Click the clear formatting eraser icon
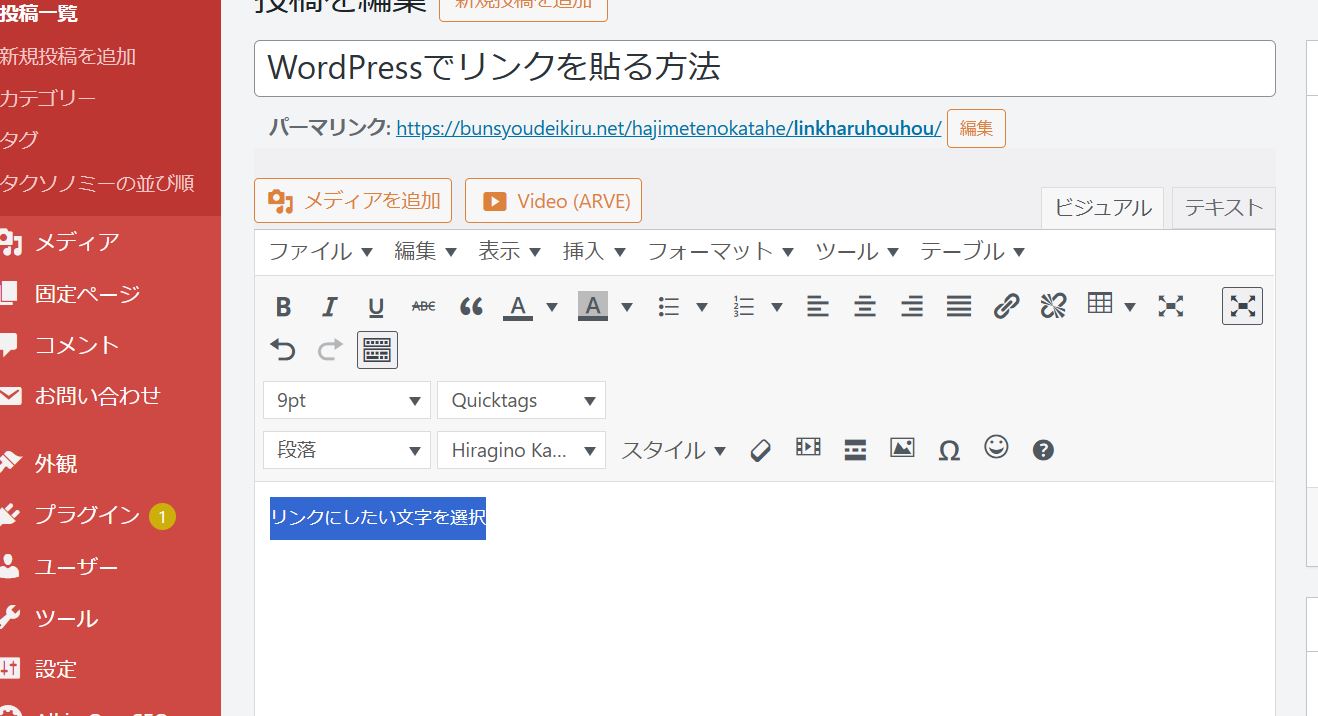The width and height of the screenshot is (1318, 716). coord(760,450)
